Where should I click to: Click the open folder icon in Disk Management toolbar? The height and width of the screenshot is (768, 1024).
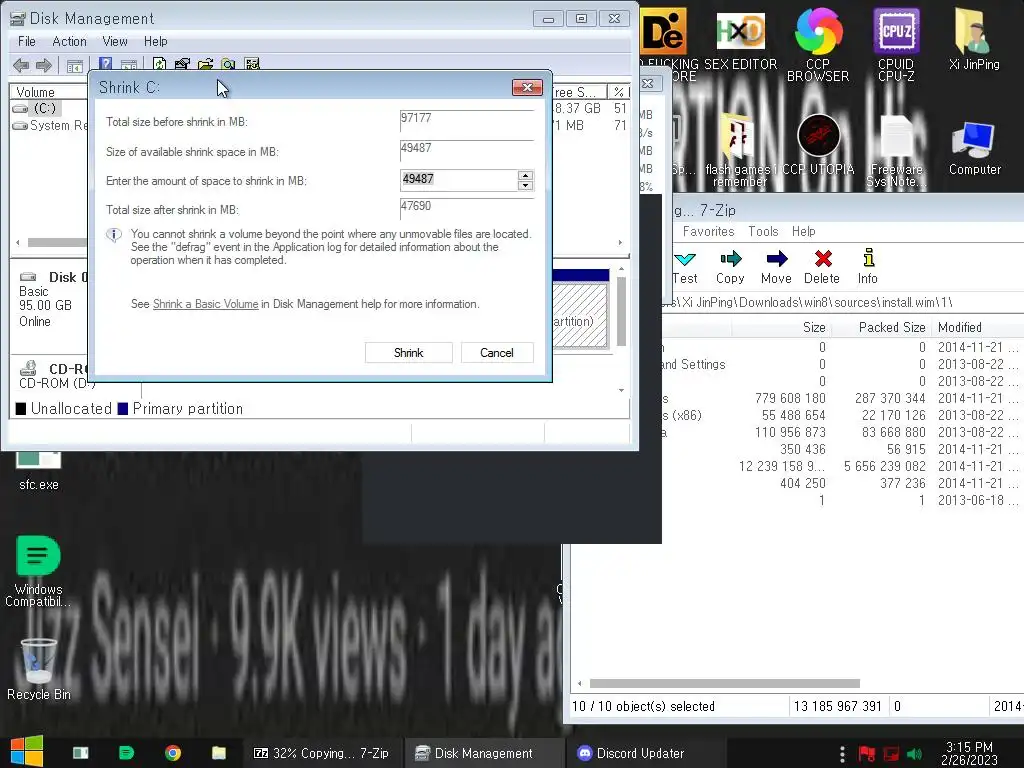tap(206, 64)
